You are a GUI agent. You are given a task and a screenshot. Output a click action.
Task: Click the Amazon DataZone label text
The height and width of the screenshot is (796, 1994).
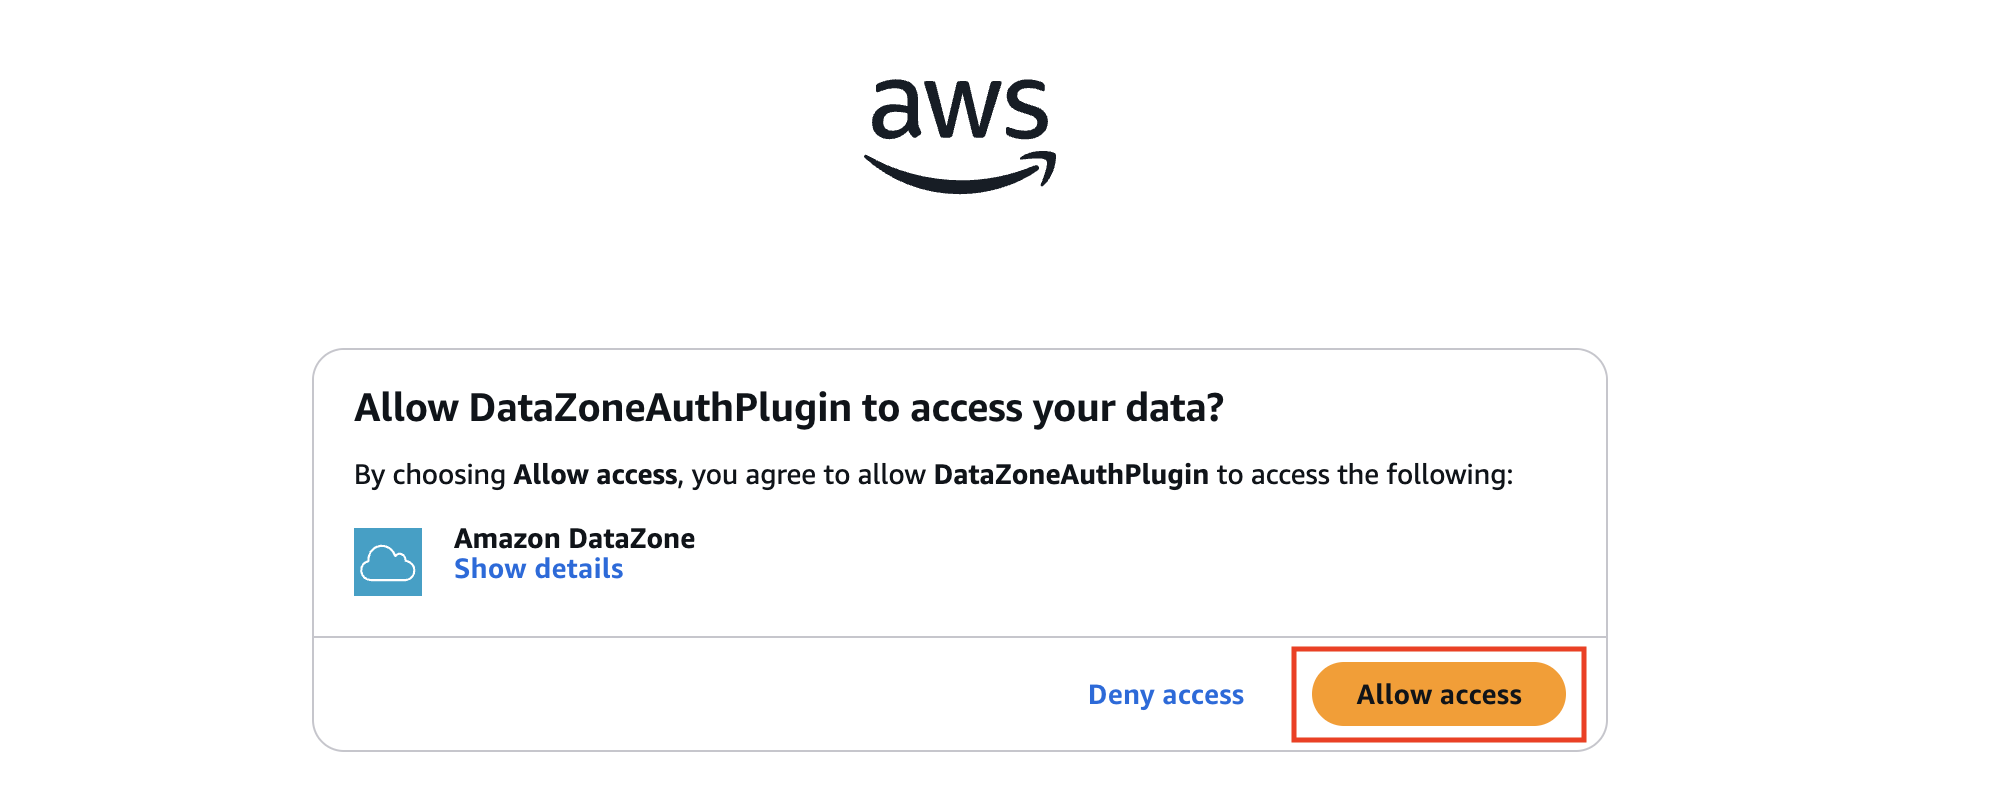tap(573, 538)
